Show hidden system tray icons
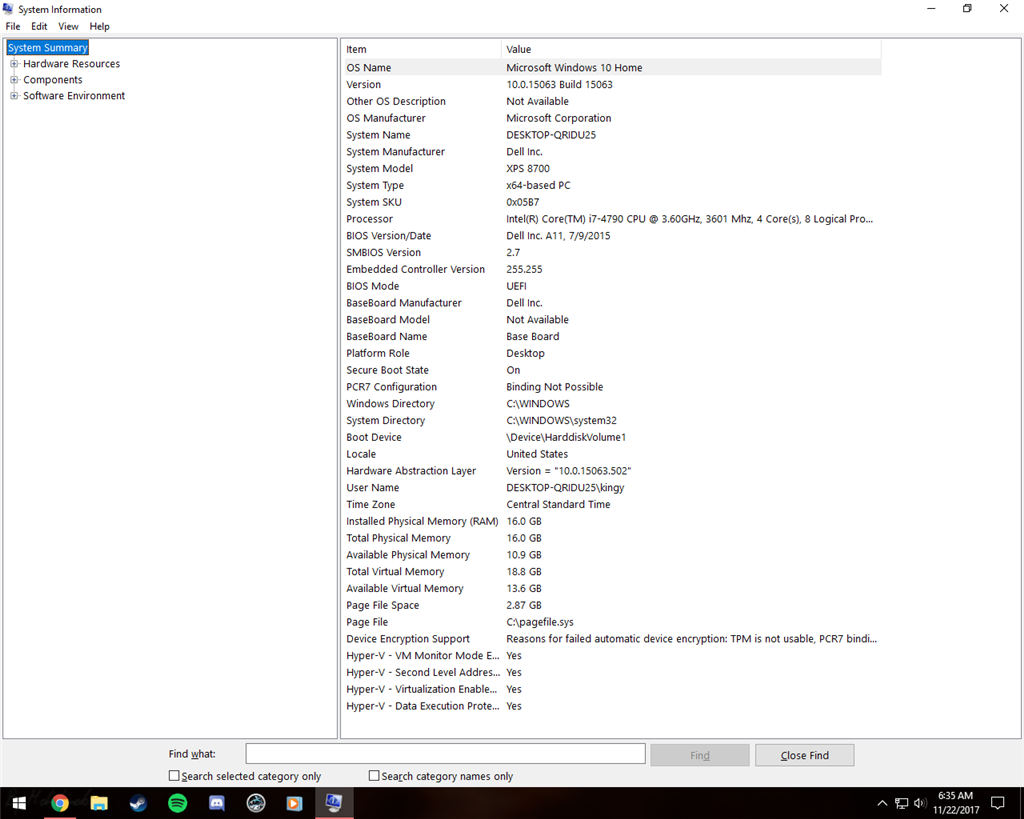This screenshot has width=1024, height=819. coord(882,803)
